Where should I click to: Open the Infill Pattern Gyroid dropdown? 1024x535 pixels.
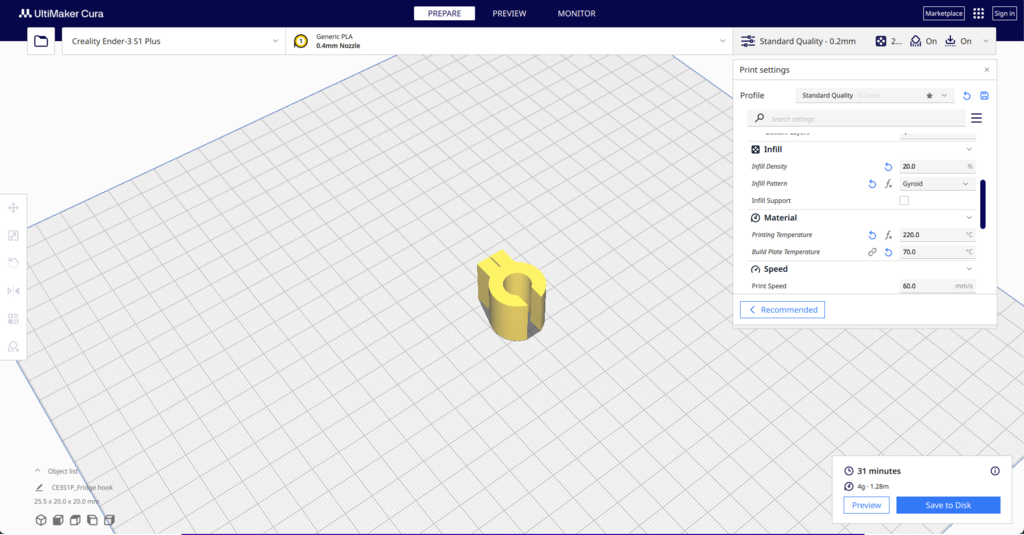(x=937, y=184)
